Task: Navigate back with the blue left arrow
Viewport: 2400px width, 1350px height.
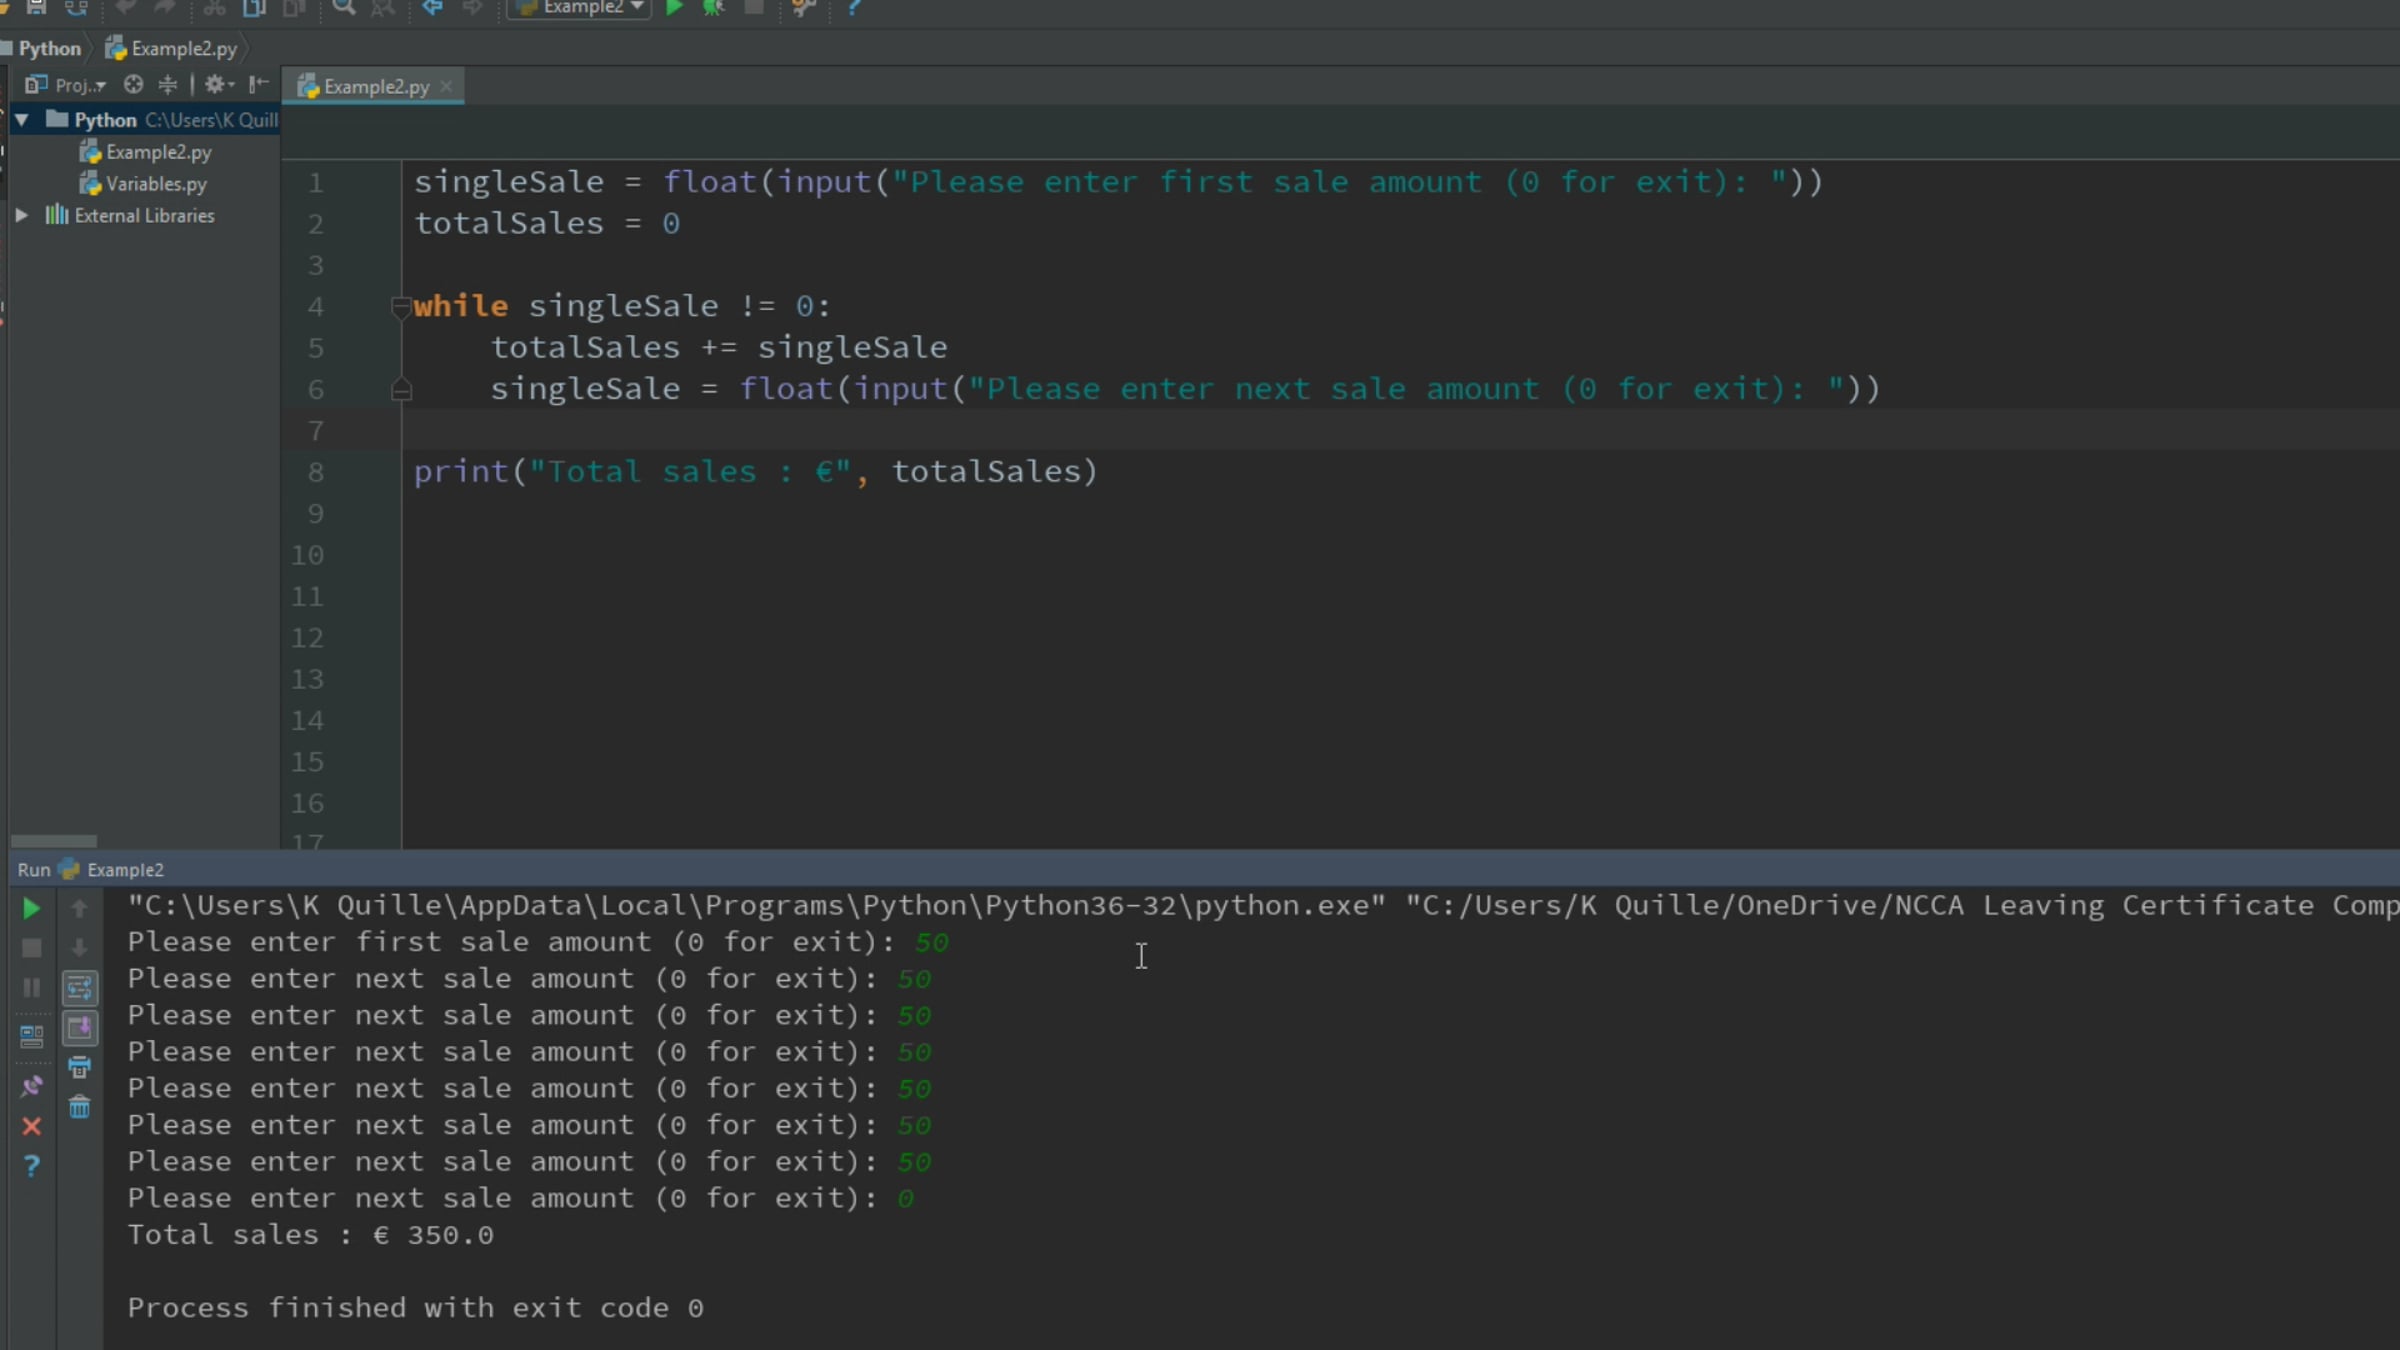Action: click(x=432, y=7)
